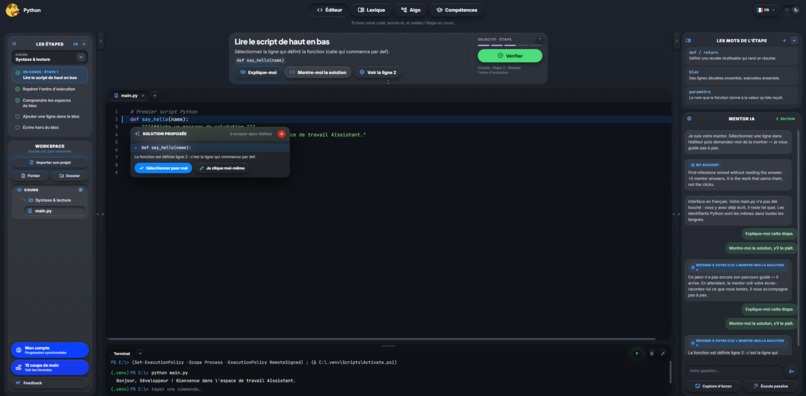This screenshot has width=806, height=396.
Task: Collapse Les mots de l'étape panel
Action: click(x=794, y=41)
